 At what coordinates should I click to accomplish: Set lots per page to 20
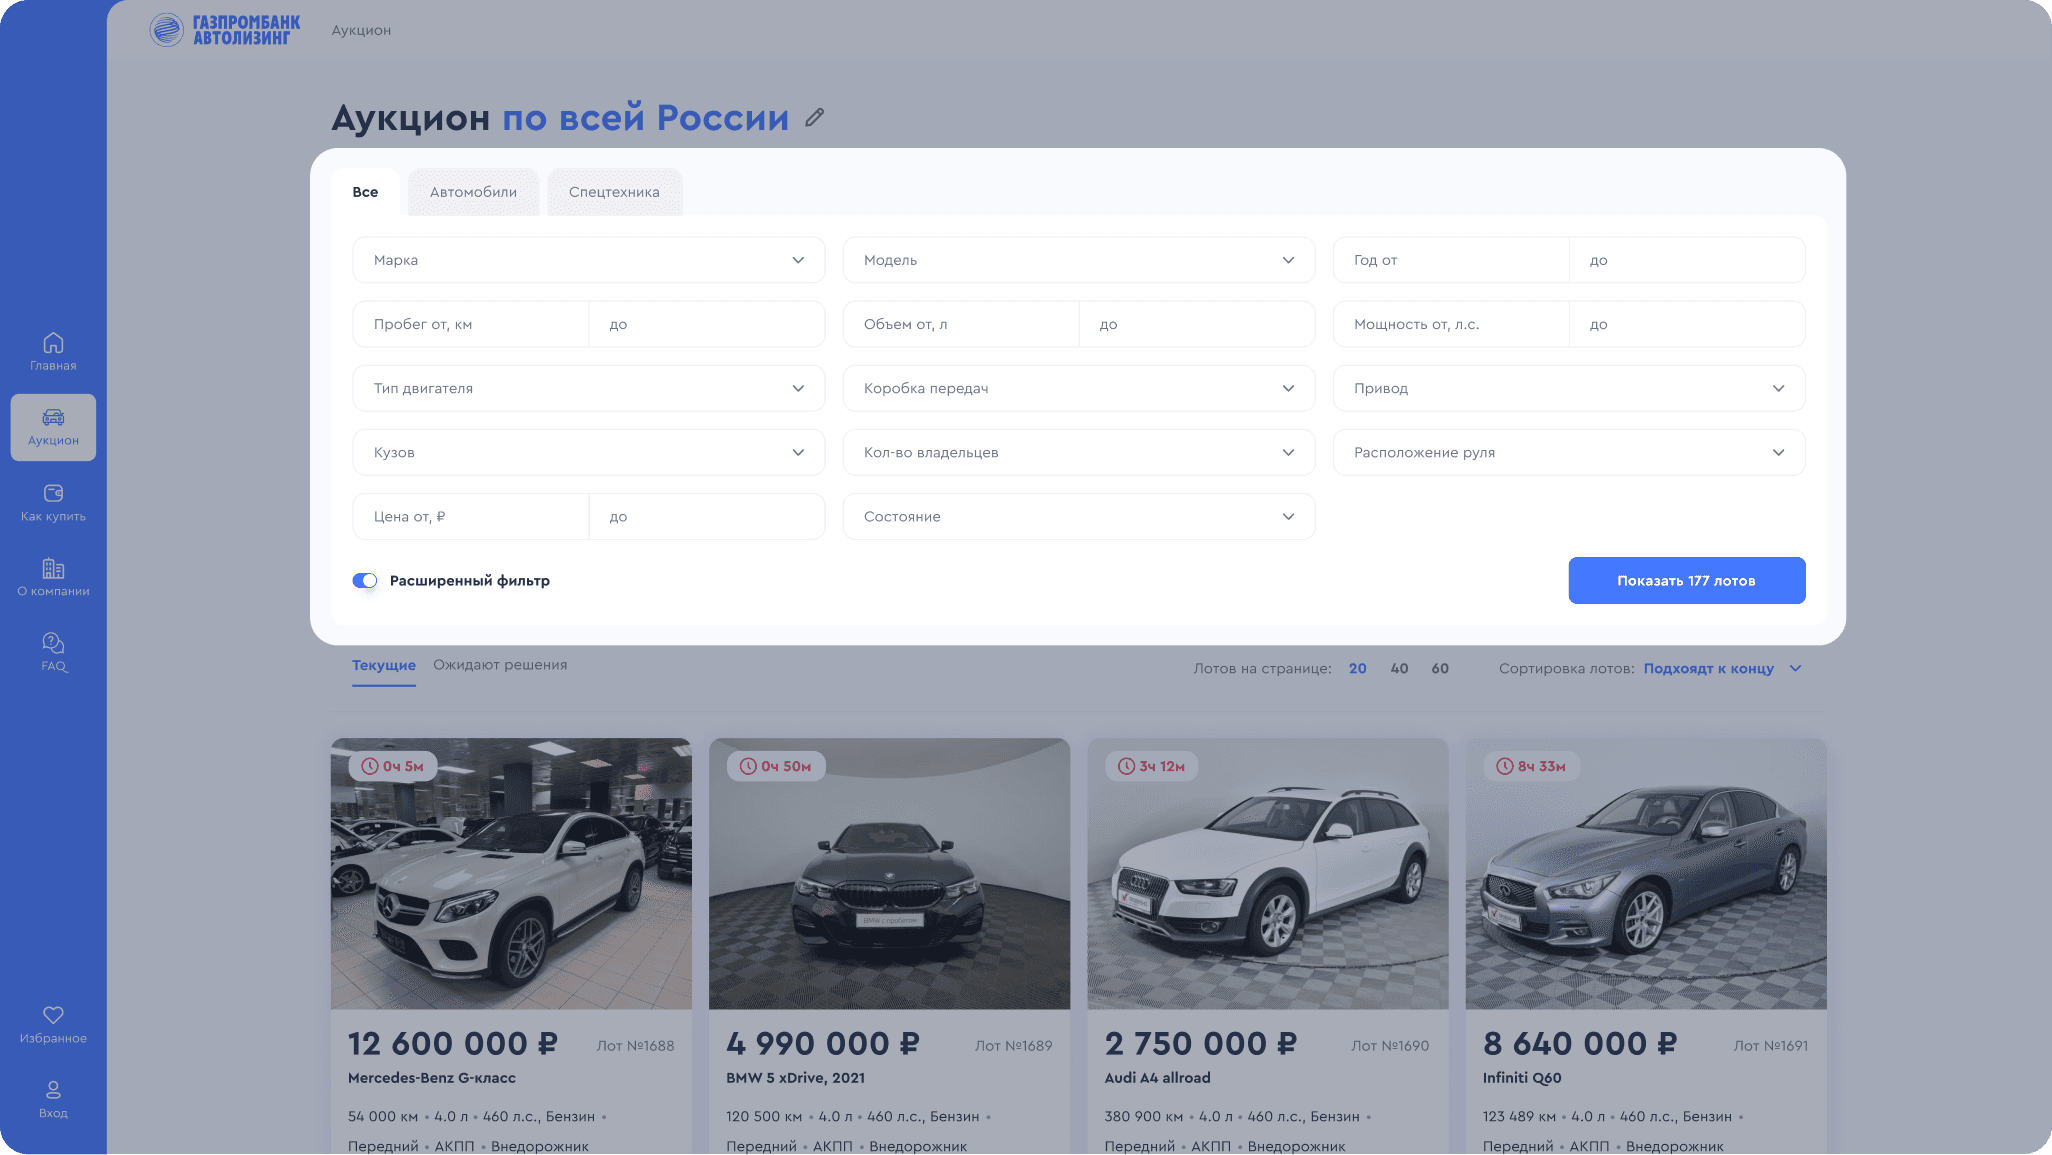(1357, 668)
